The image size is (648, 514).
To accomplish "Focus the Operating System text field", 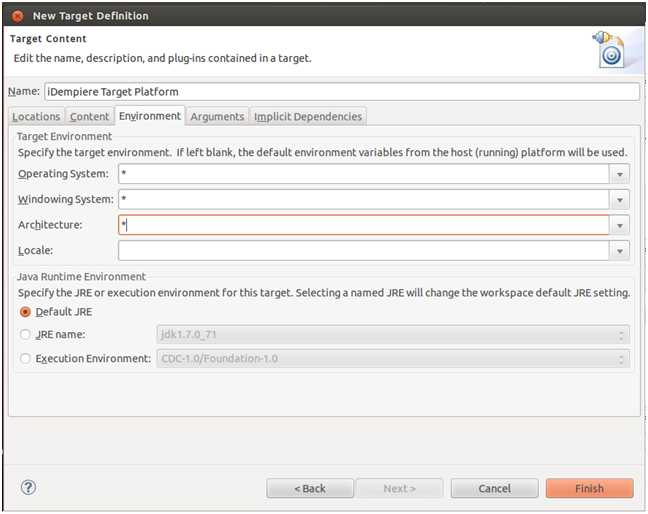I will (x=364, y=174).
